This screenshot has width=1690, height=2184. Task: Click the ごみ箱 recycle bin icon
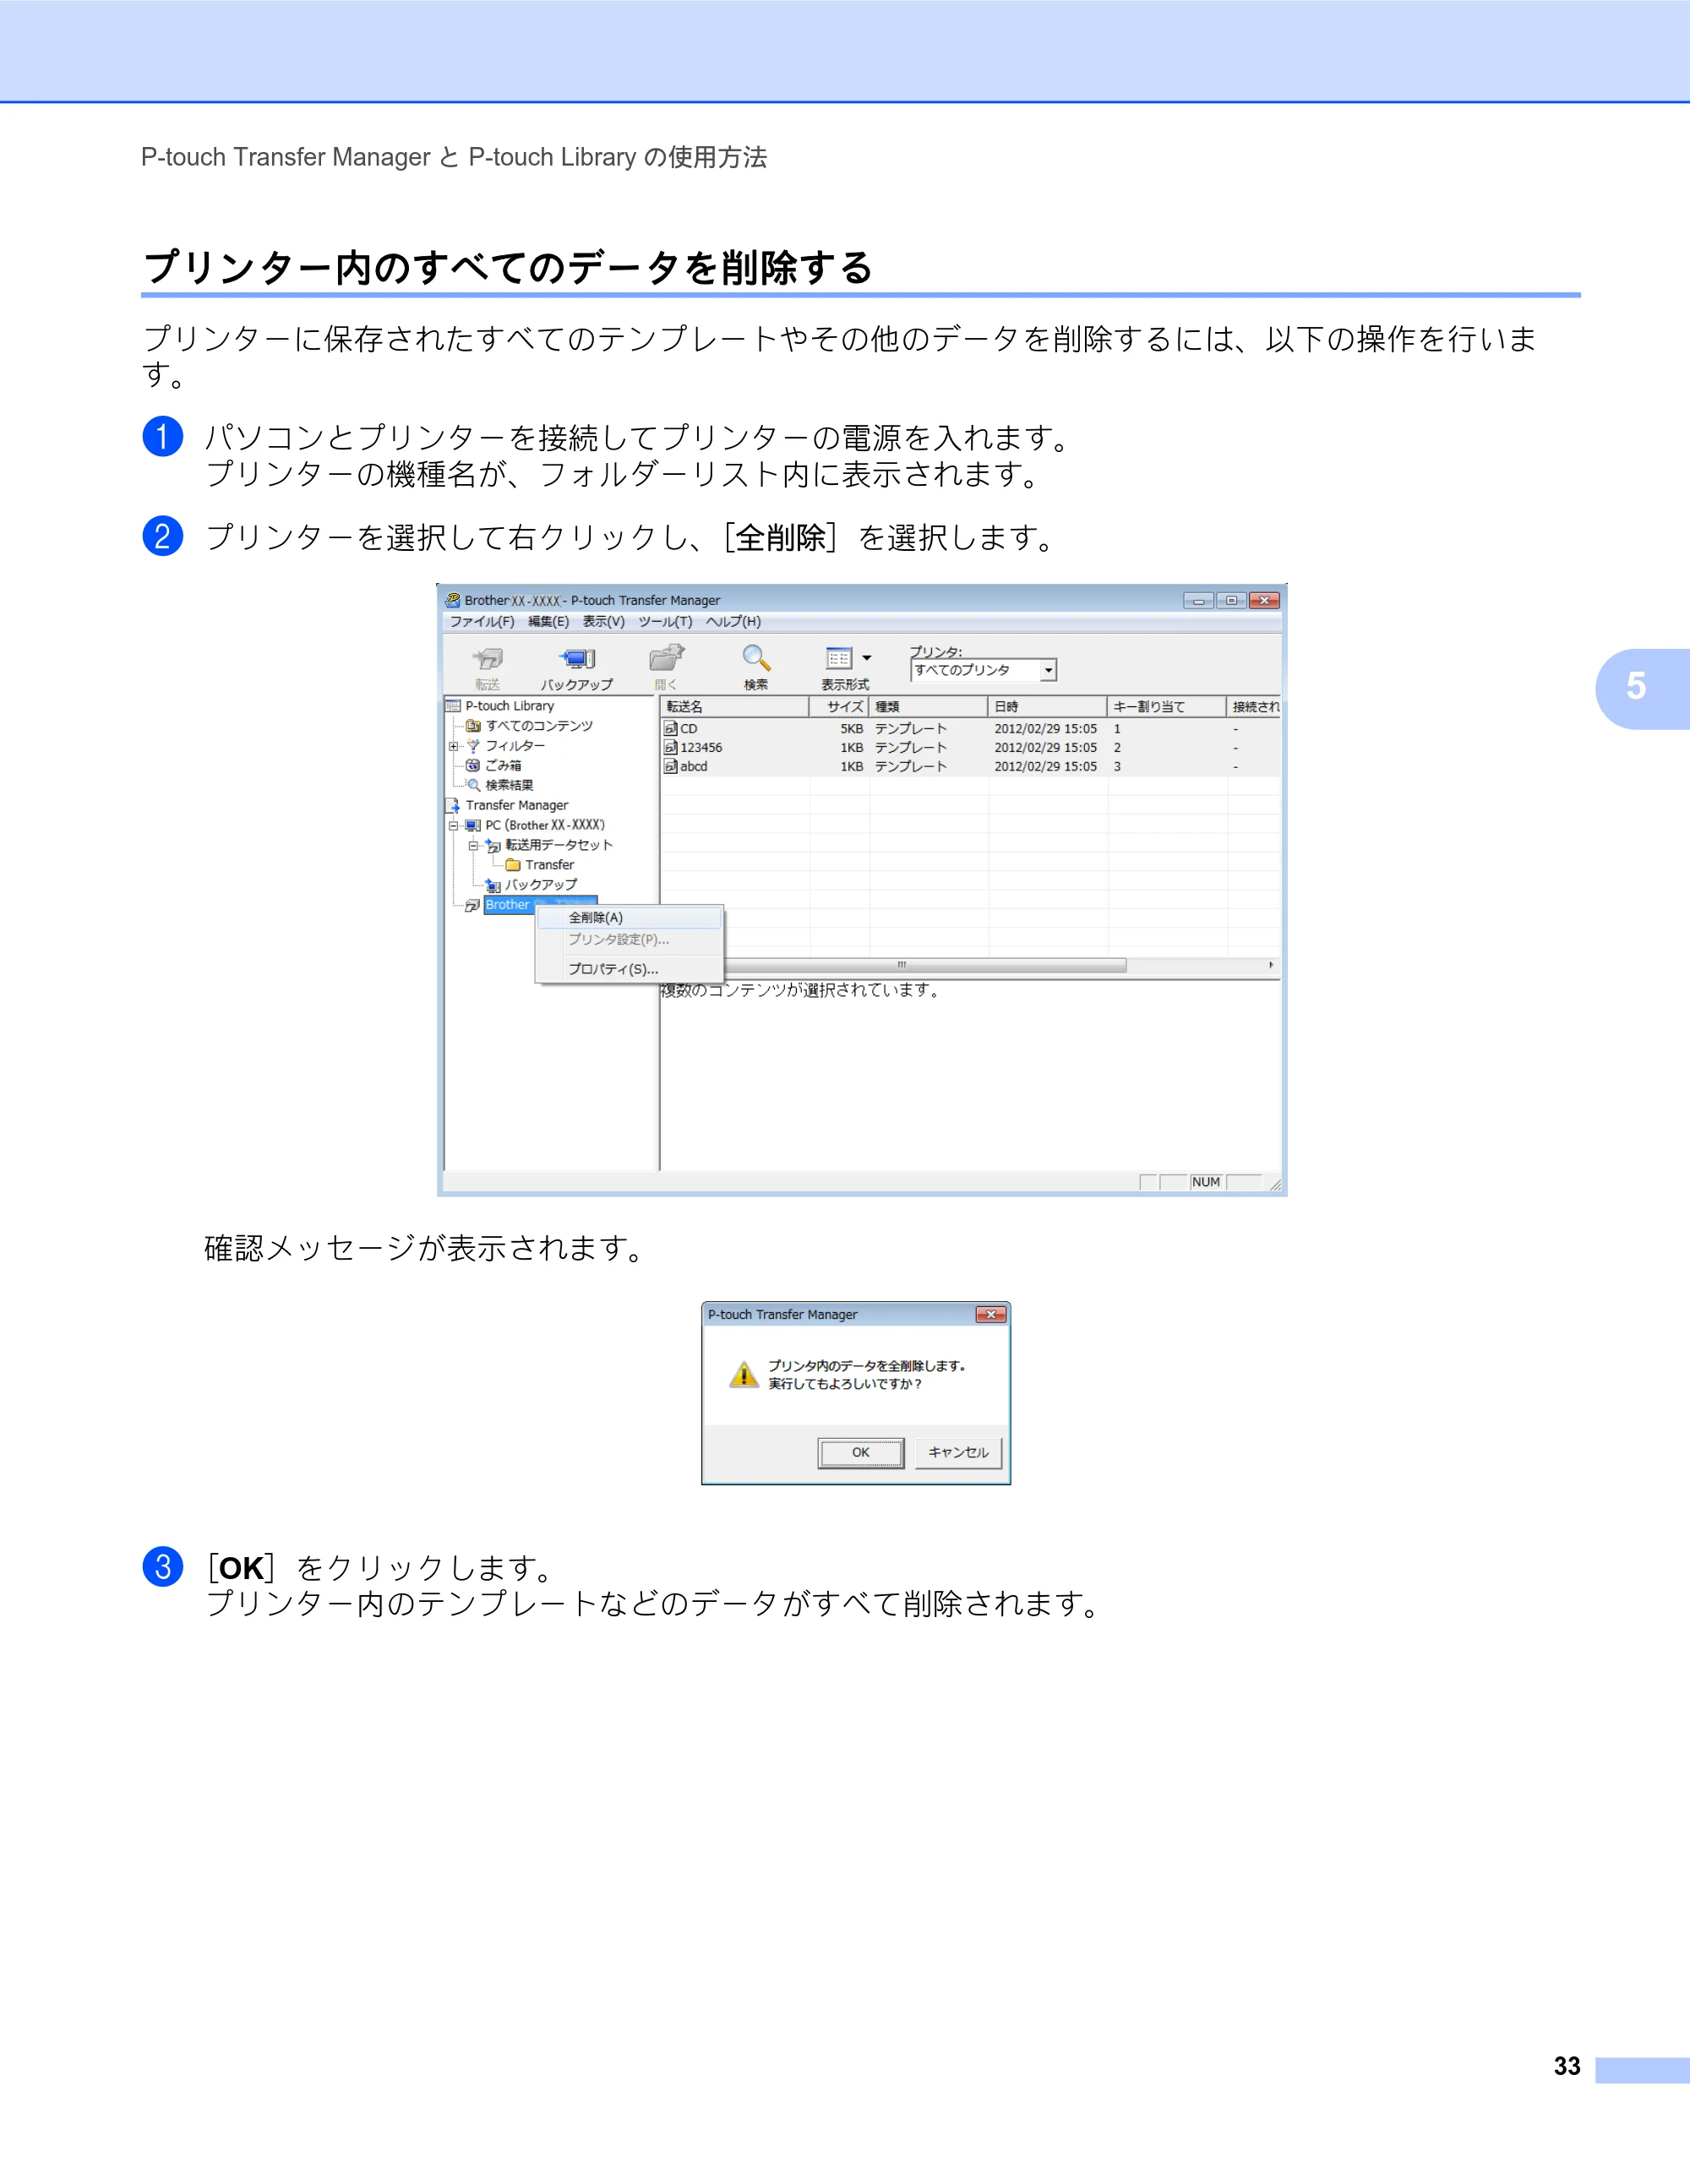coord(473,766)
